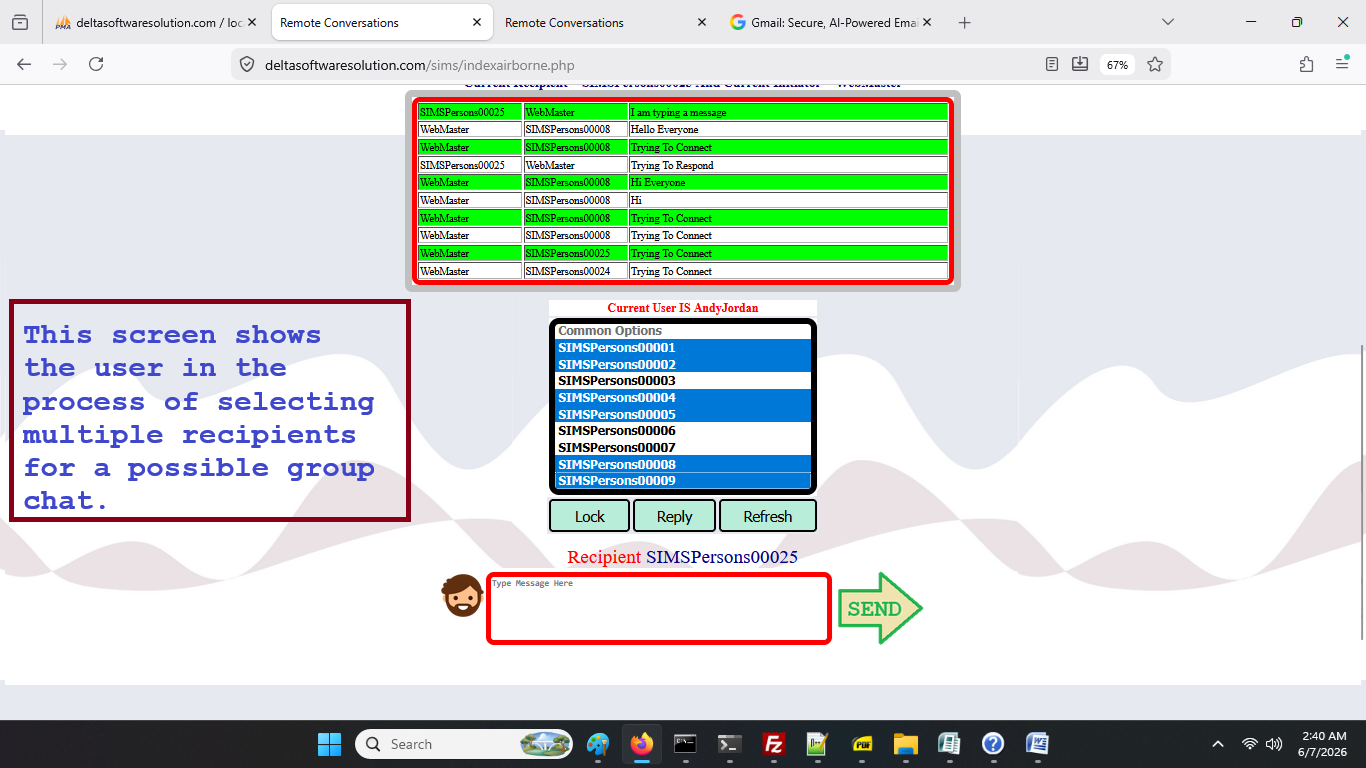Select SIMSPersons00008 in the recipient list
Viewport: 1366px width, 768px height.
[x=682, y=464]
